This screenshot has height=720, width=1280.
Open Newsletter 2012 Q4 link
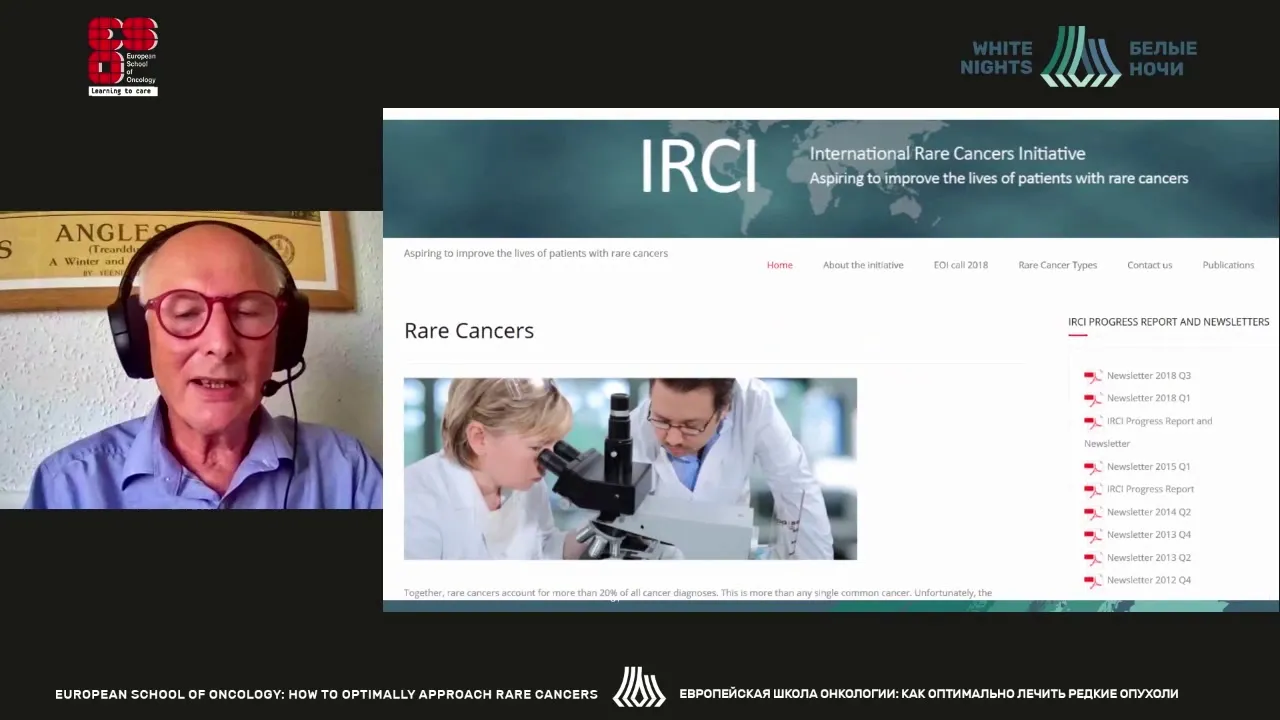(x=1148, y=580)
